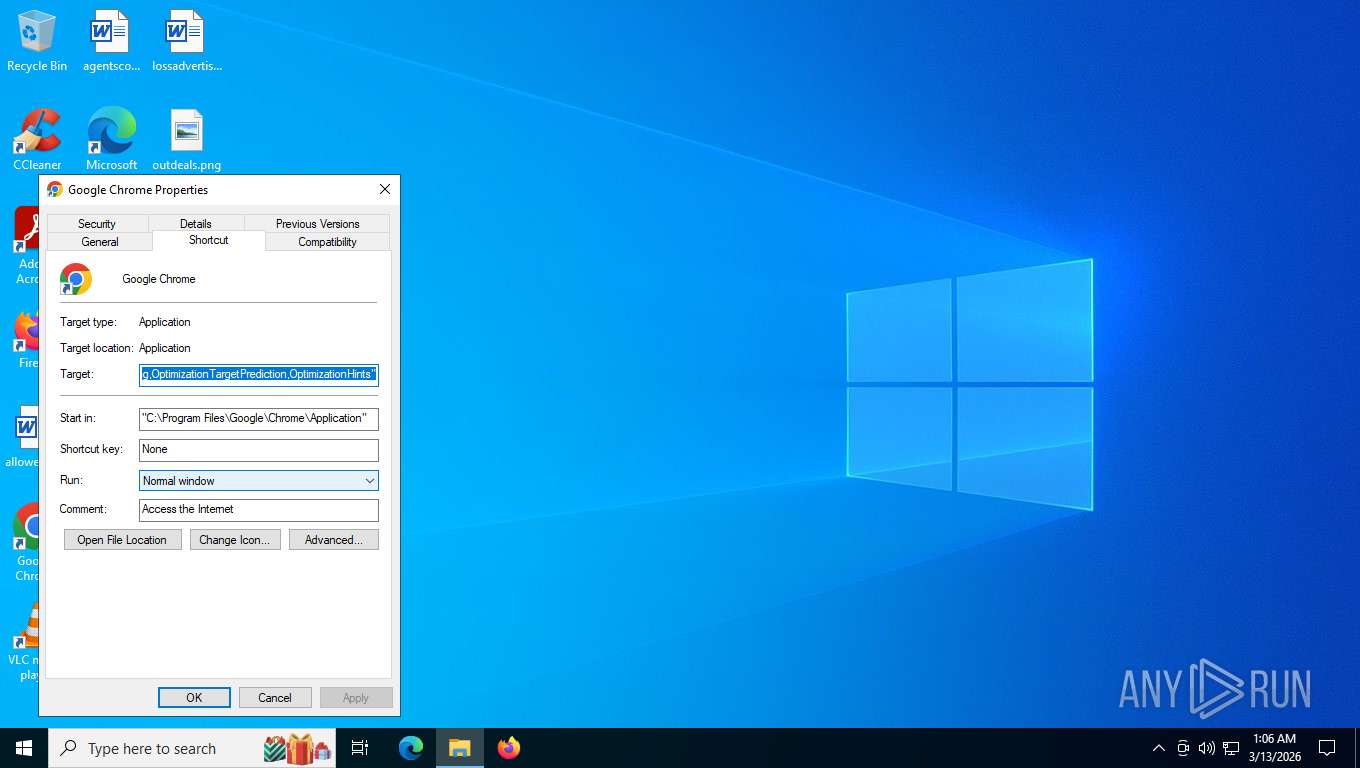Click into the Start in field
The image size is (1360, 768).
[259, 418]
